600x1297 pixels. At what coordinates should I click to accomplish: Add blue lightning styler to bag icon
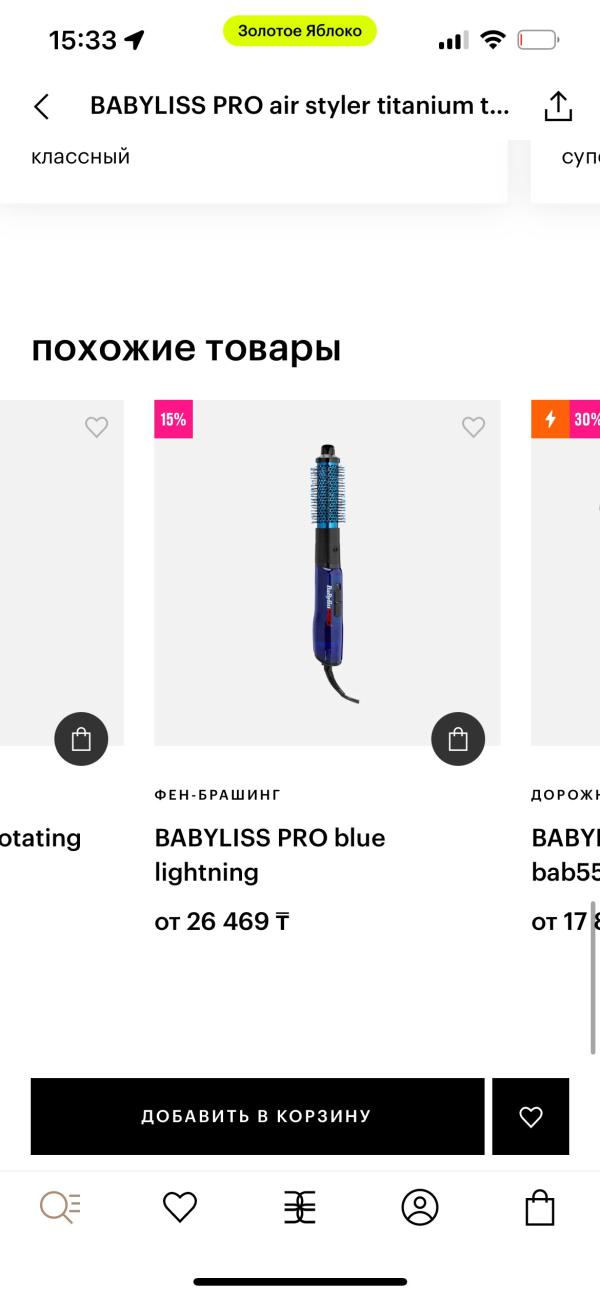(x=458, y=739)
